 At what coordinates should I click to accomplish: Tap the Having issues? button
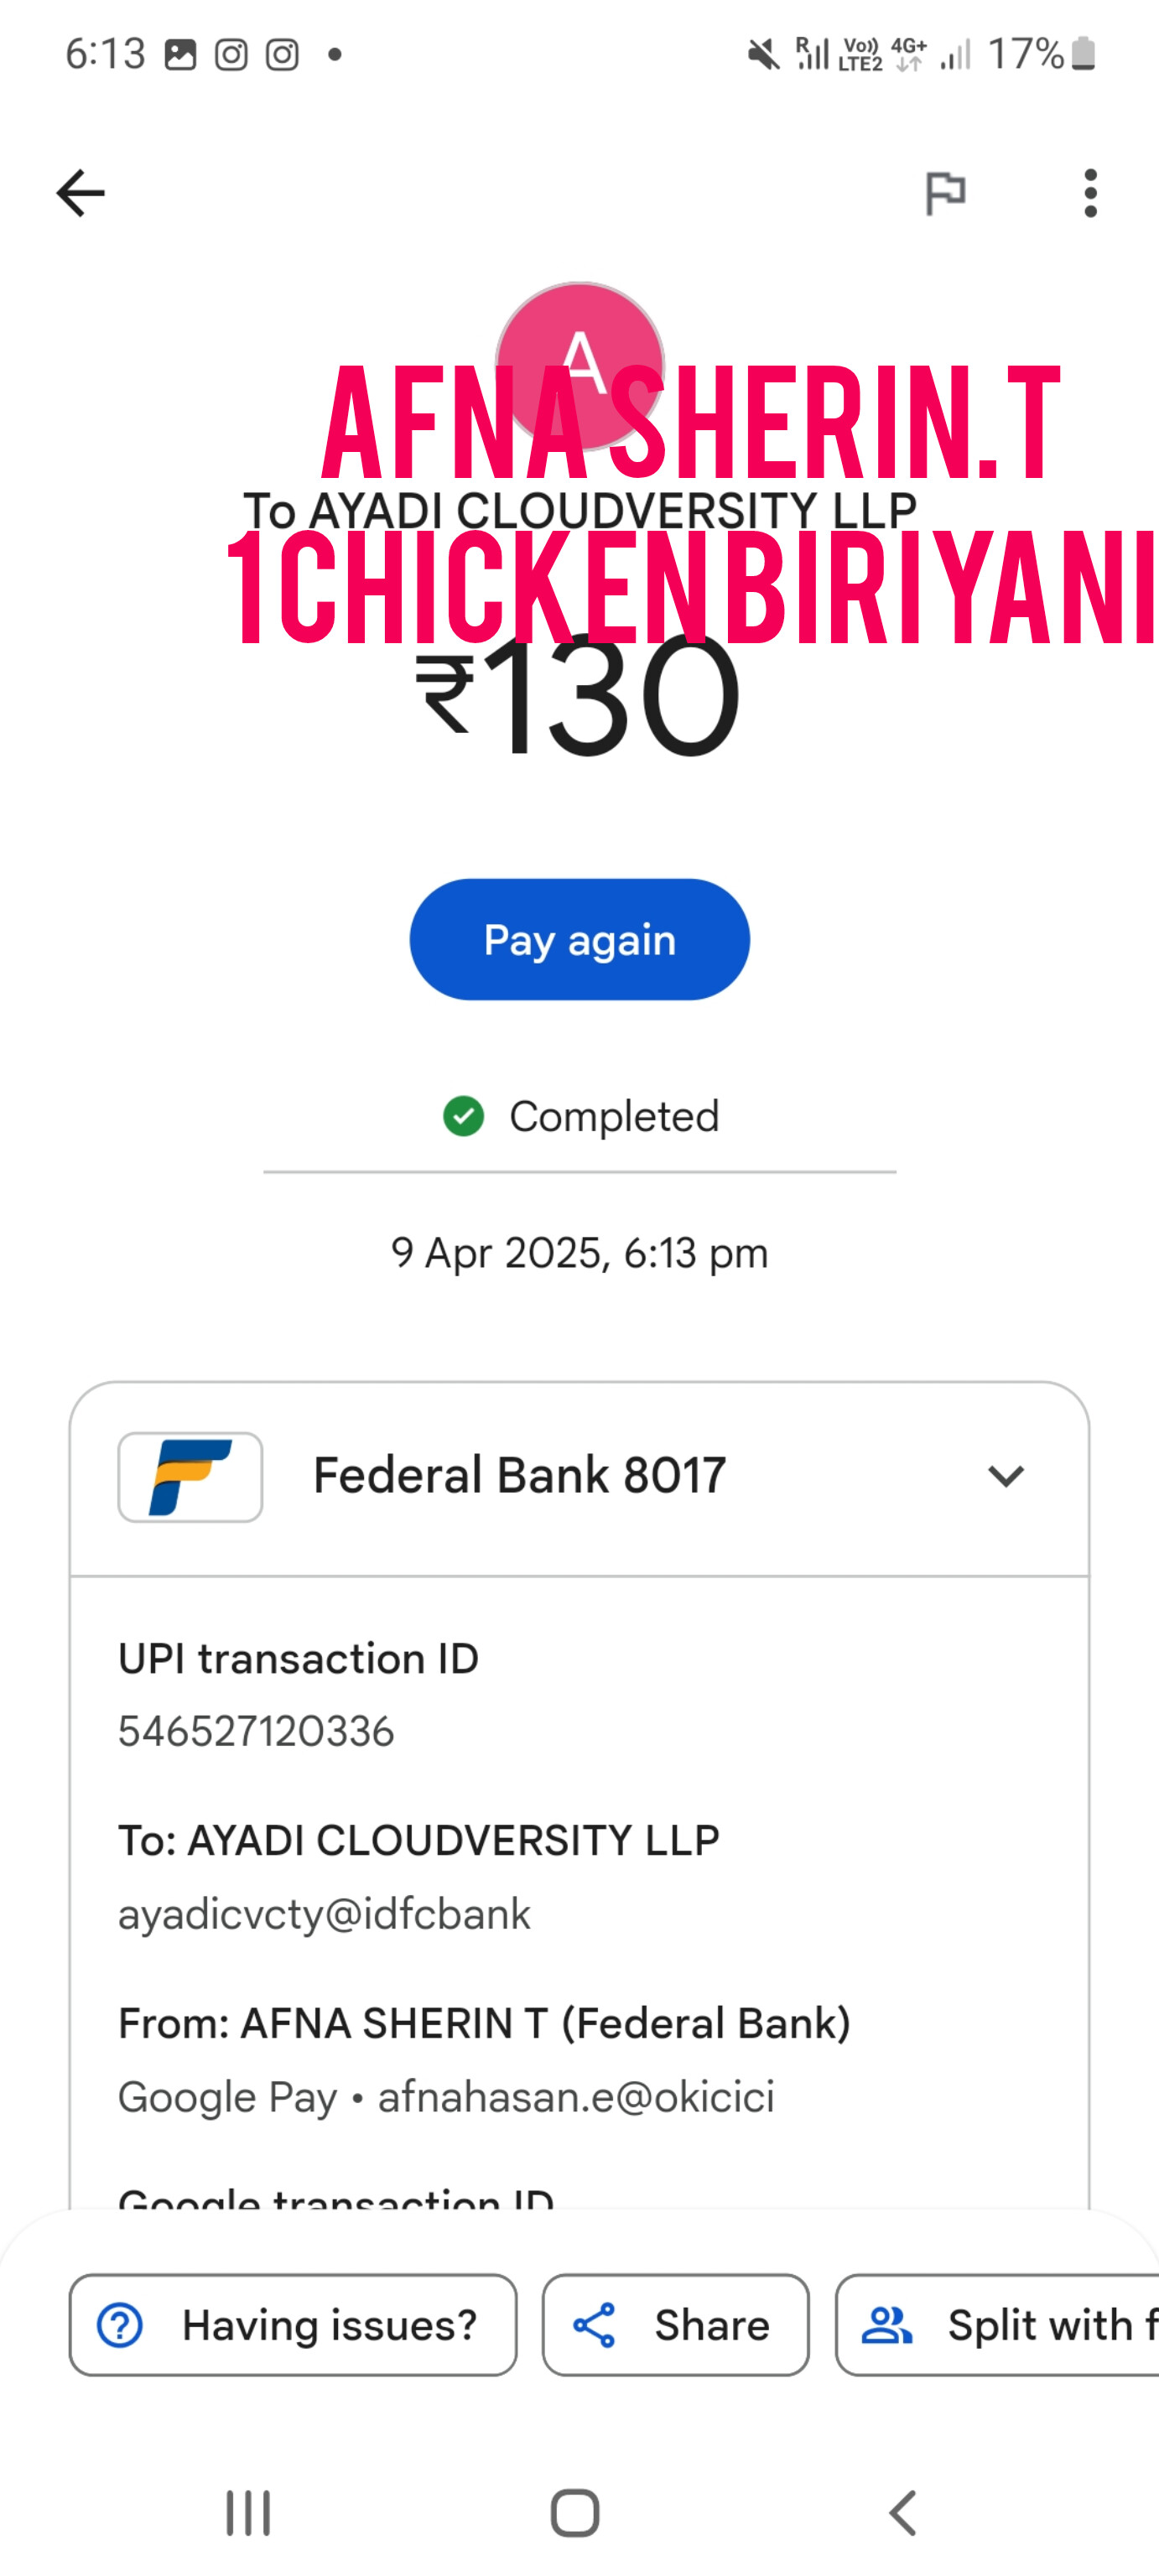[293, 2325]
